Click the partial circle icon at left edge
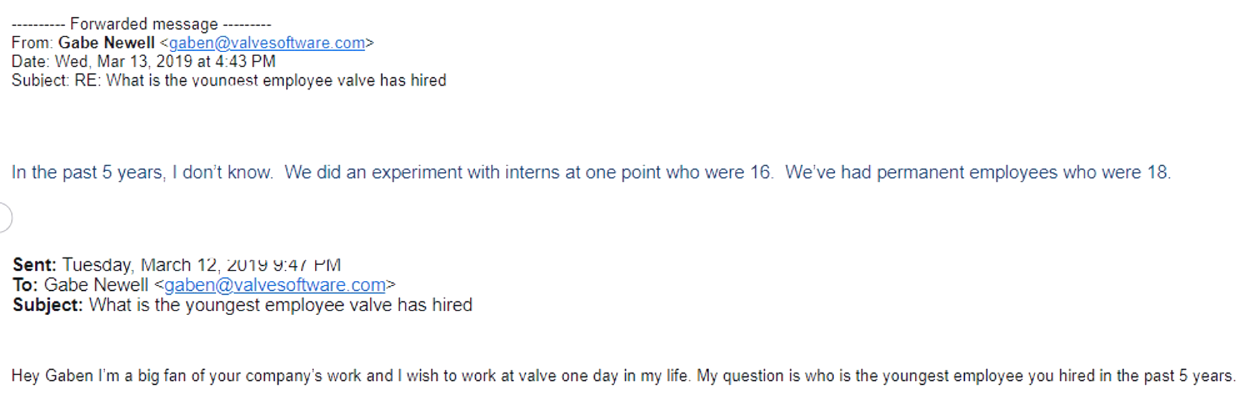 pos(4,217)
